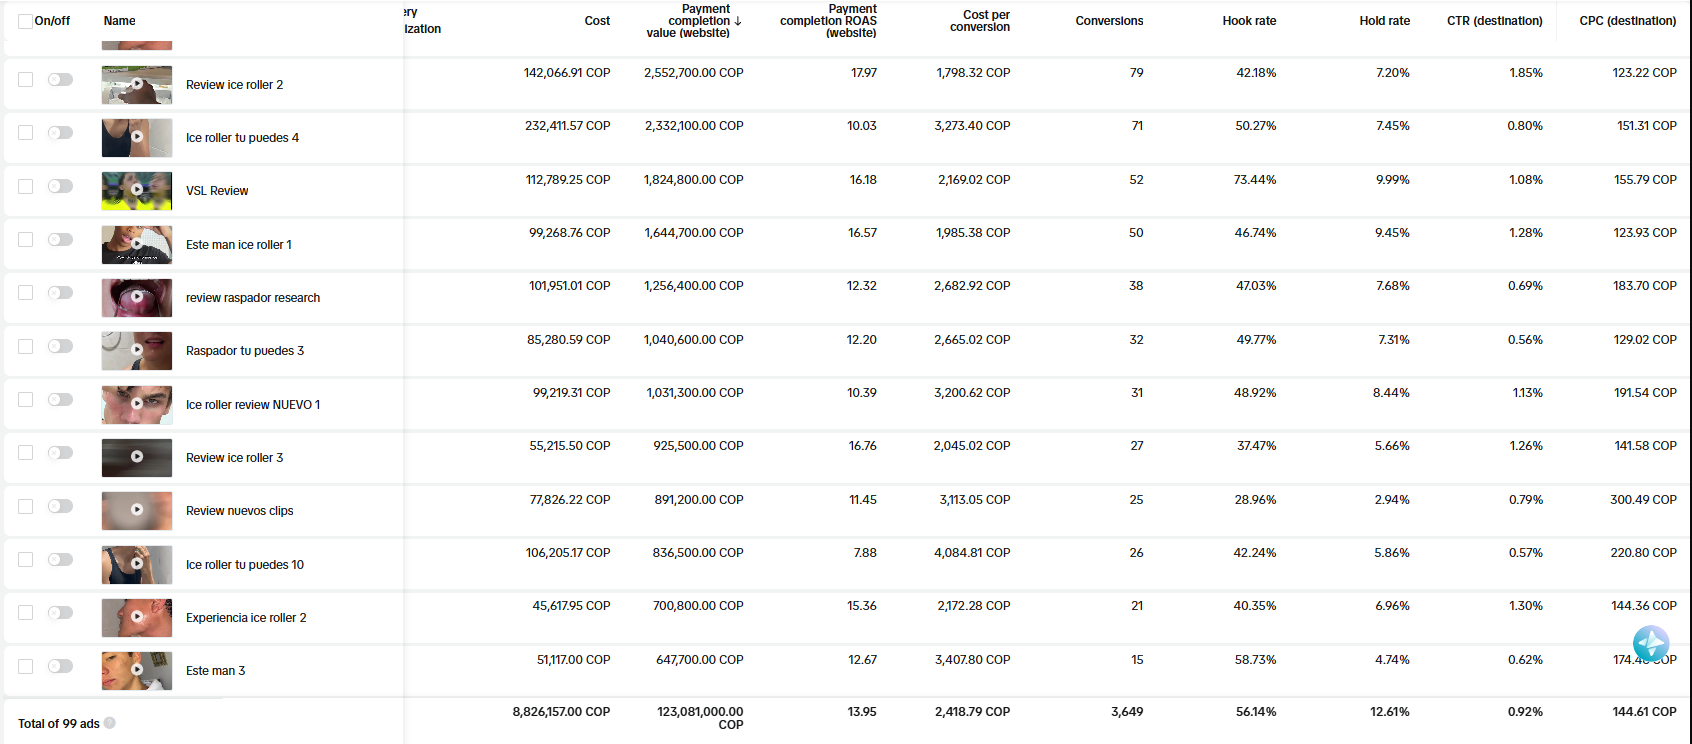Play the VSL Review video thumbnail
Screen dimensions: 1692x744
click(137, 190)
